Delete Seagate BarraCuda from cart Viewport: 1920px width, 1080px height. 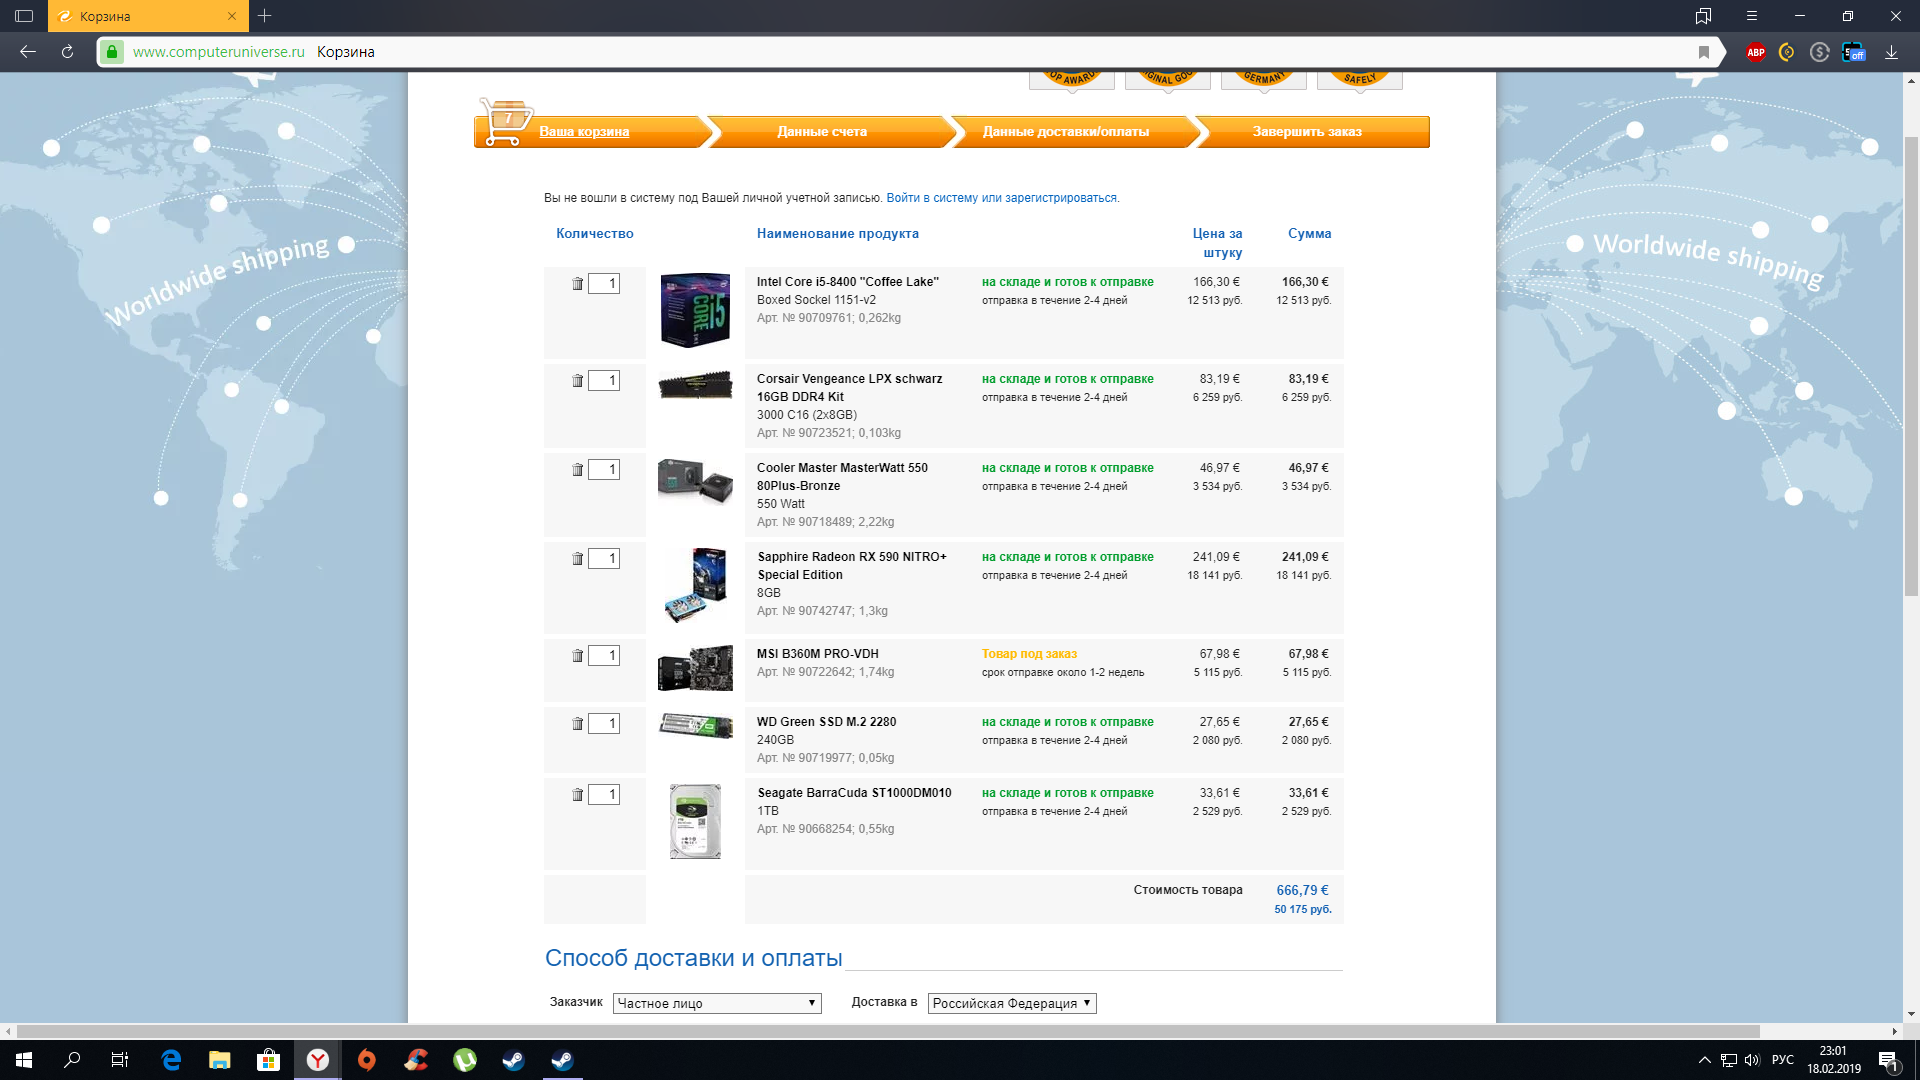[577, 795]
